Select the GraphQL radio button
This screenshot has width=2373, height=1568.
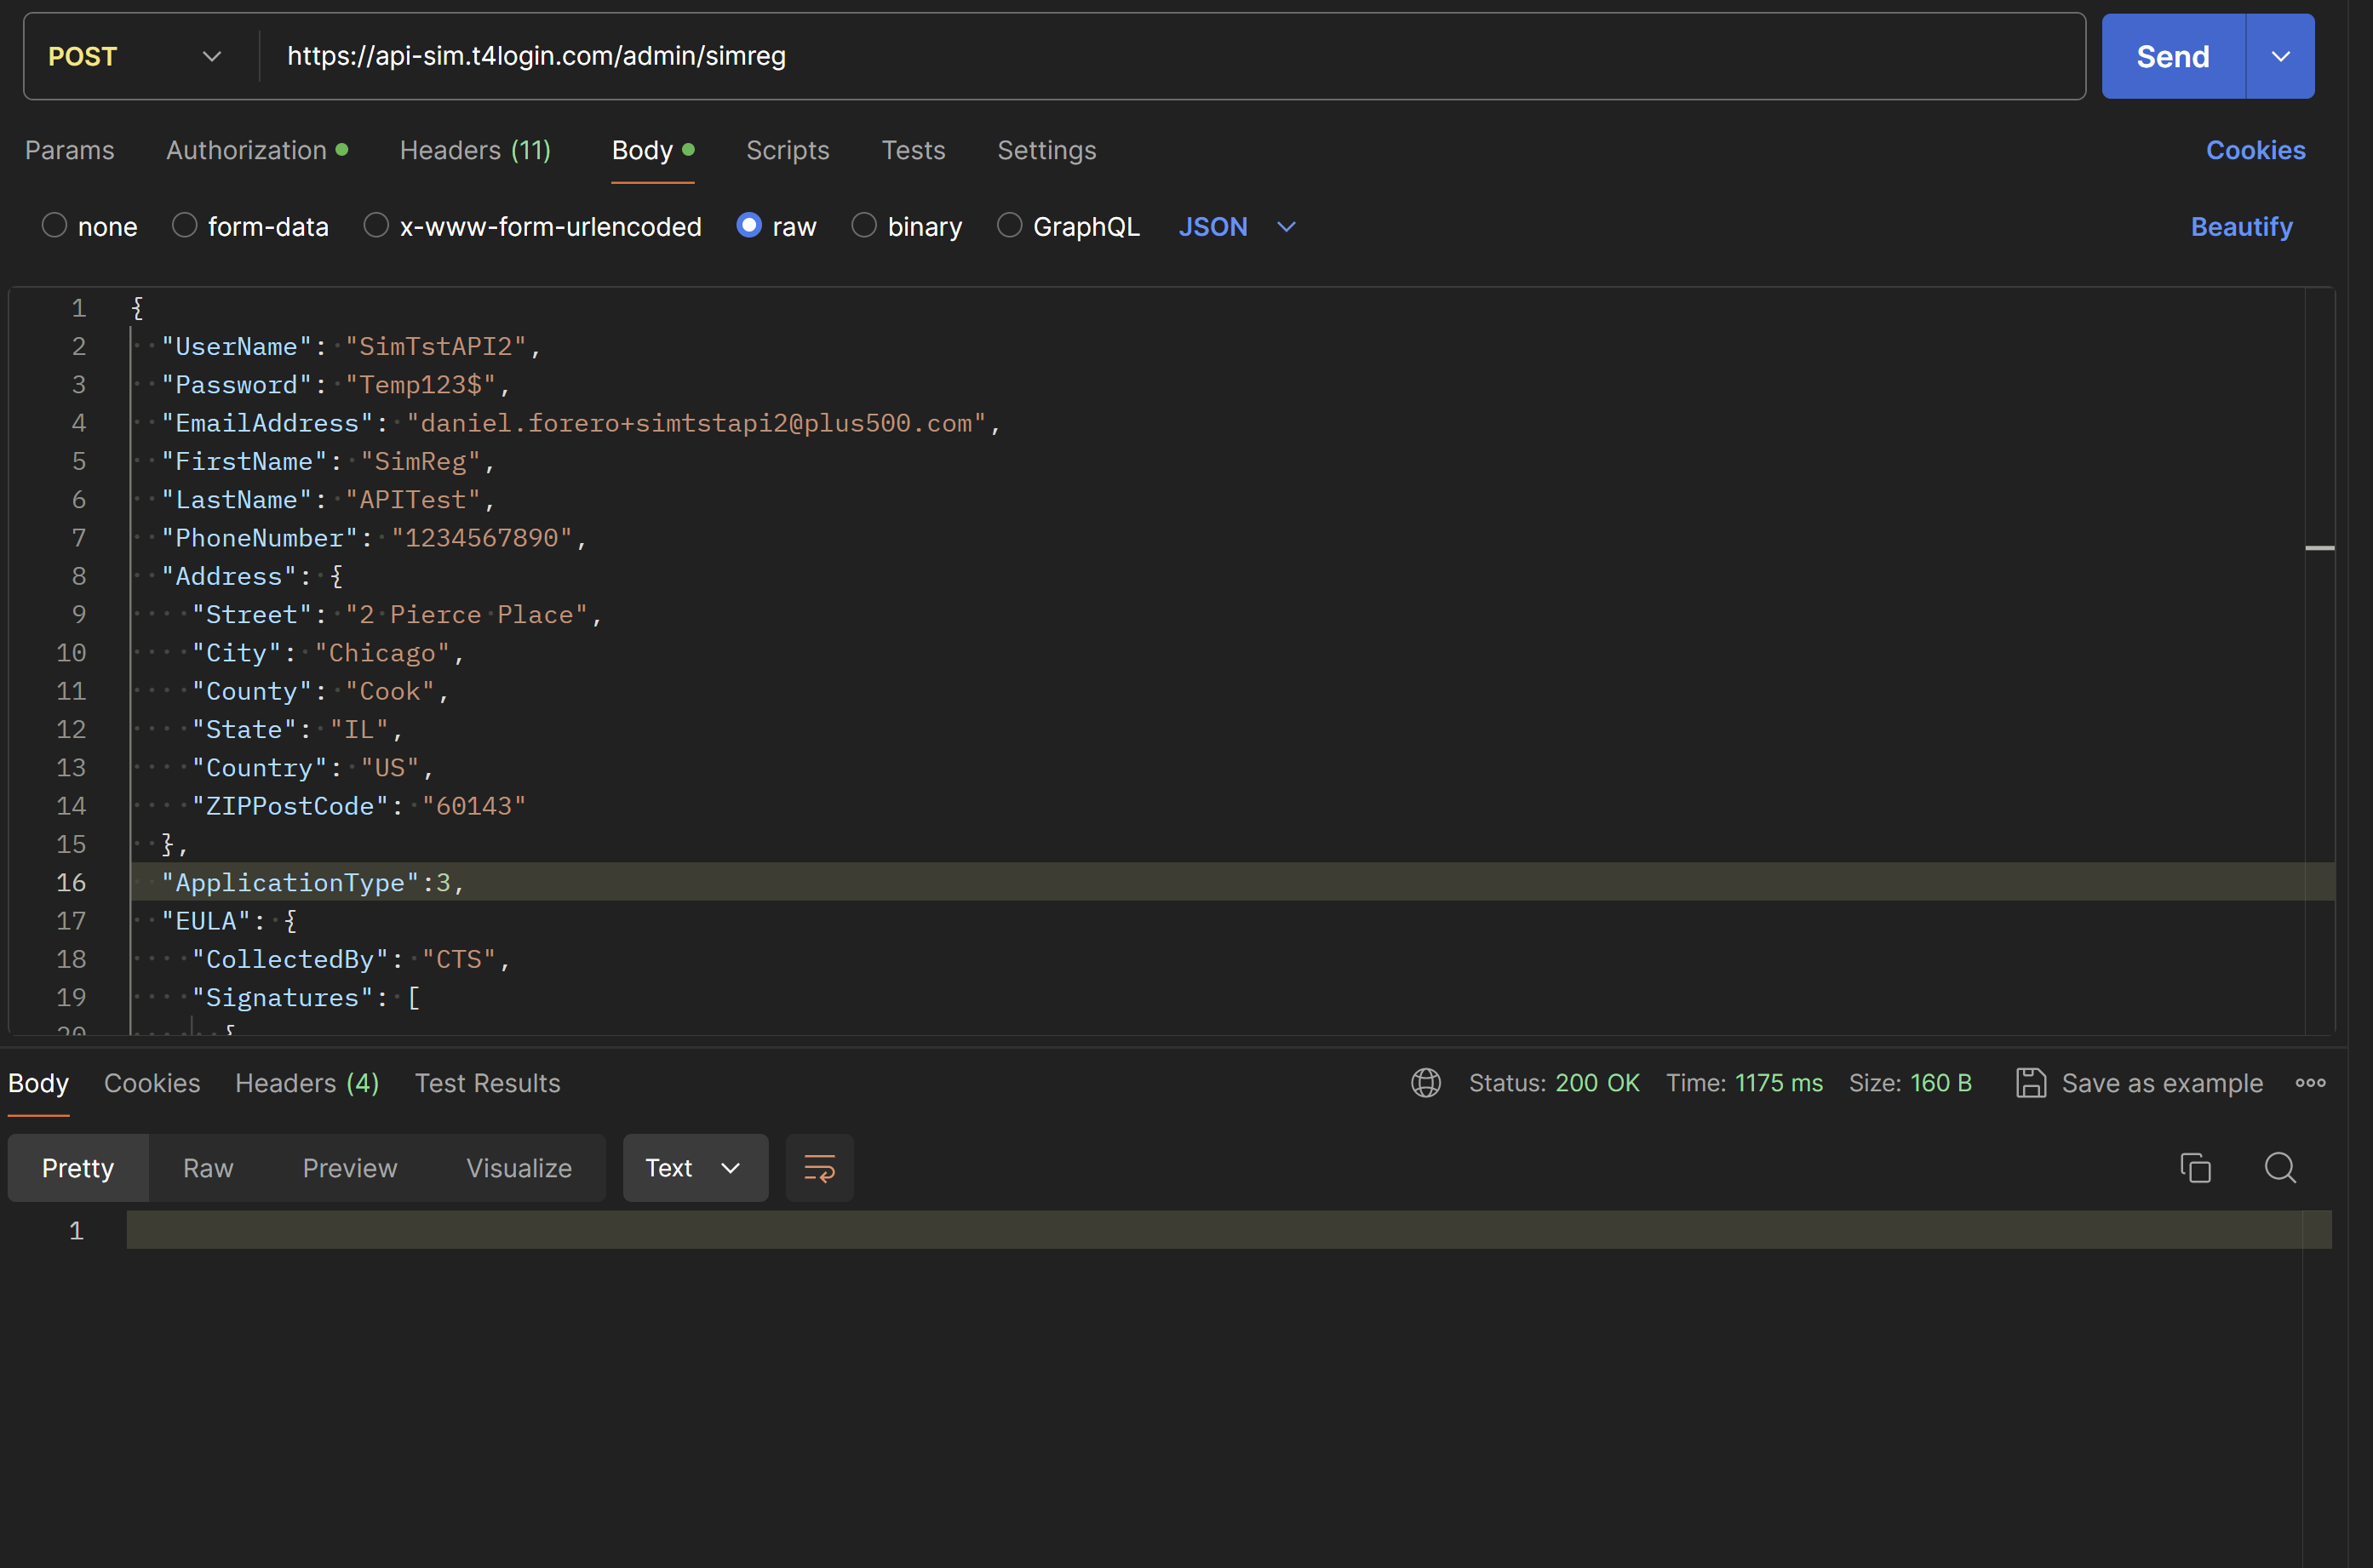tap(1009, 226)
